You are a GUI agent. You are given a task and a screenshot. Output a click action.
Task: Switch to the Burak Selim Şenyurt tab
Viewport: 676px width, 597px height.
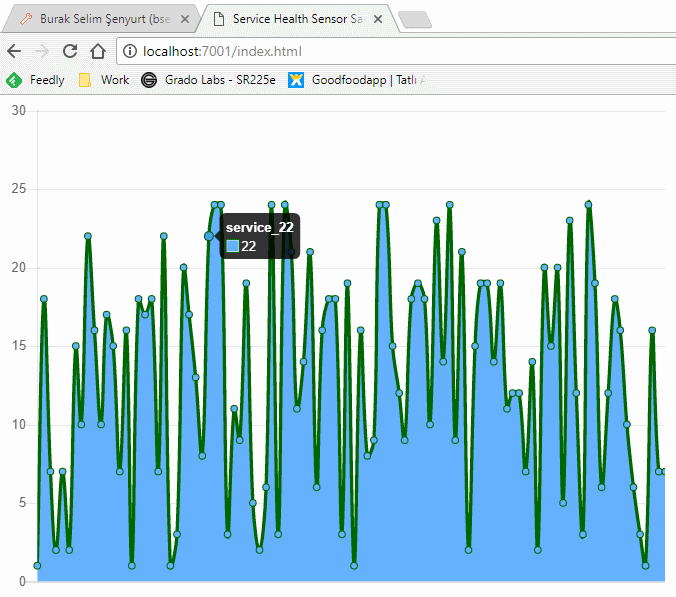click(100, 18)
